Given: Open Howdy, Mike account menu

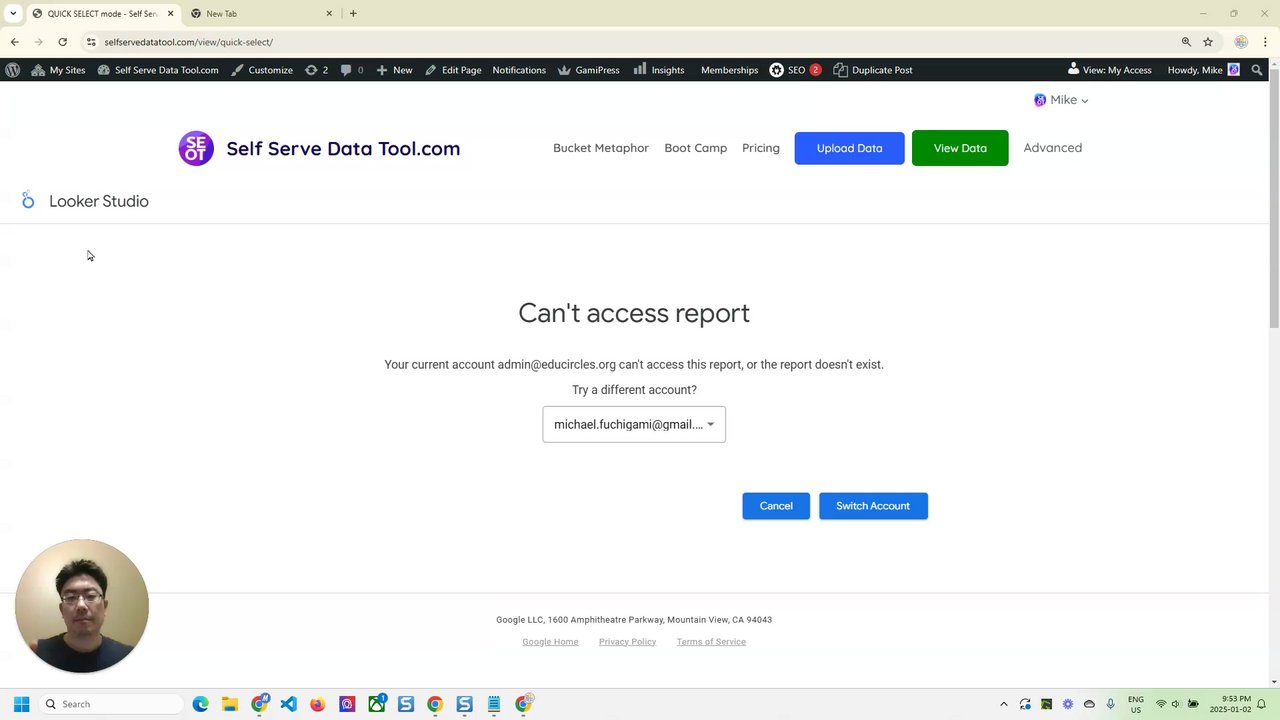Looking at the screenshot, I should (x=1204, y=70).
